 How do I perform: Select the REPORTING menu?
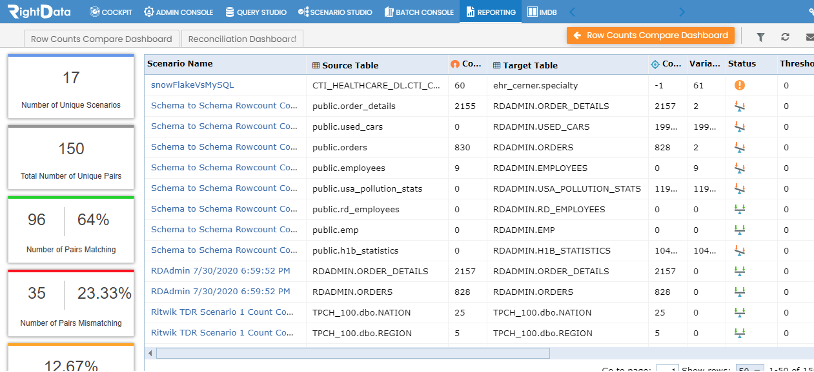click(x=491, y=12)
